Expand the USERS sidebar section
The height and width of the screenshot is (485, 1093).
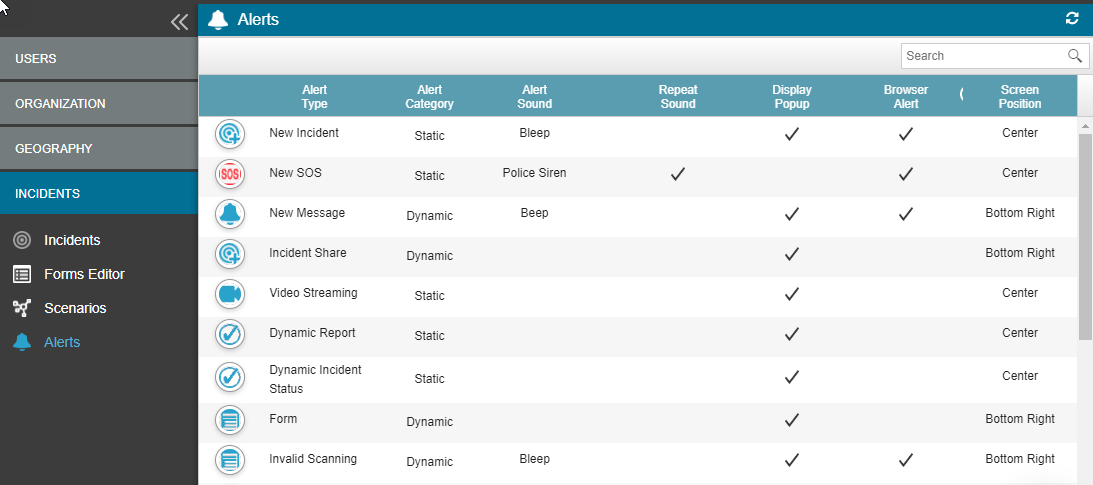click(x=98, y=59)
